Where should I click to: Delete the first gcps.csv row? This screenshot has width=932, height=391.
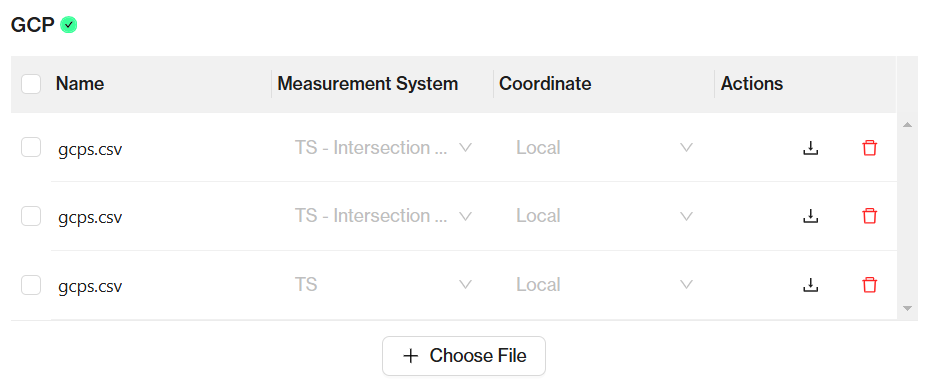[869, 148]
